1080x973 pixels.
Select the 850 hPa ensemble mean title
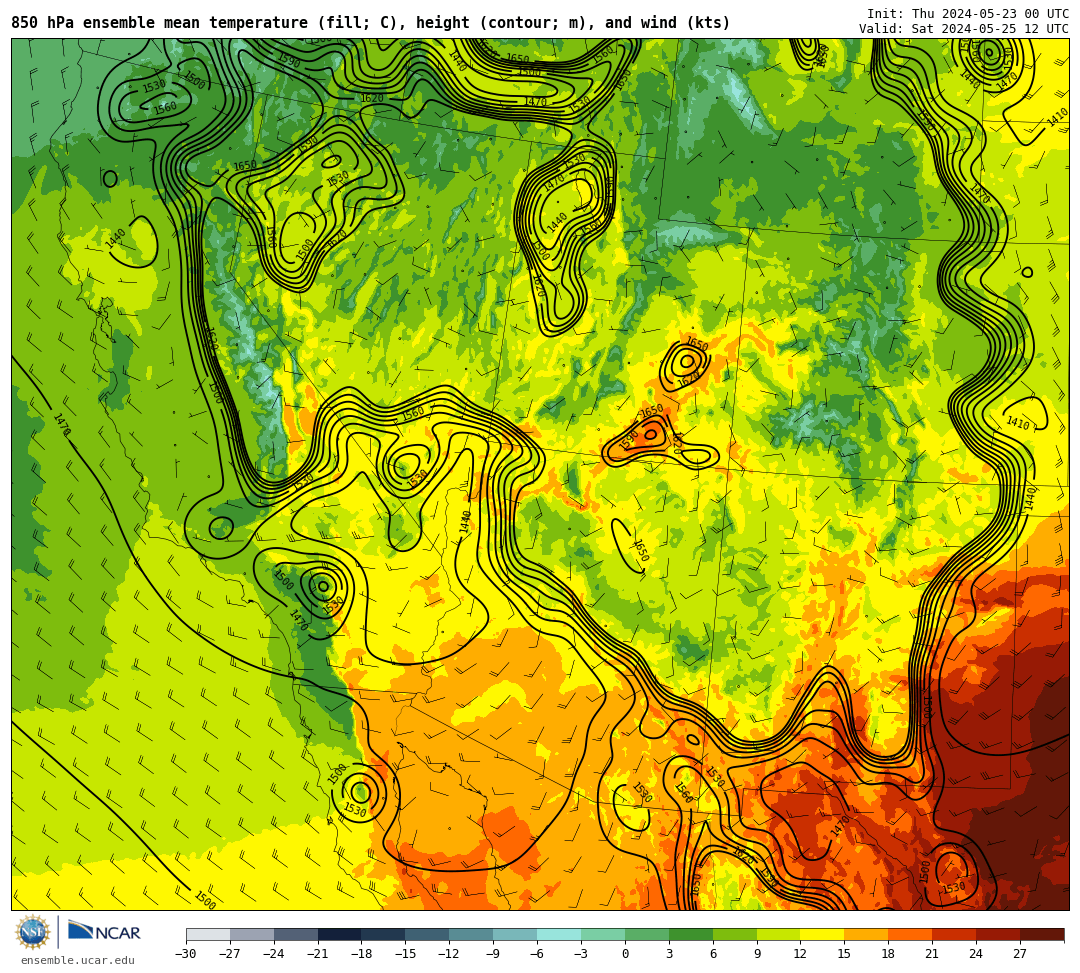[x=371, y=23]
